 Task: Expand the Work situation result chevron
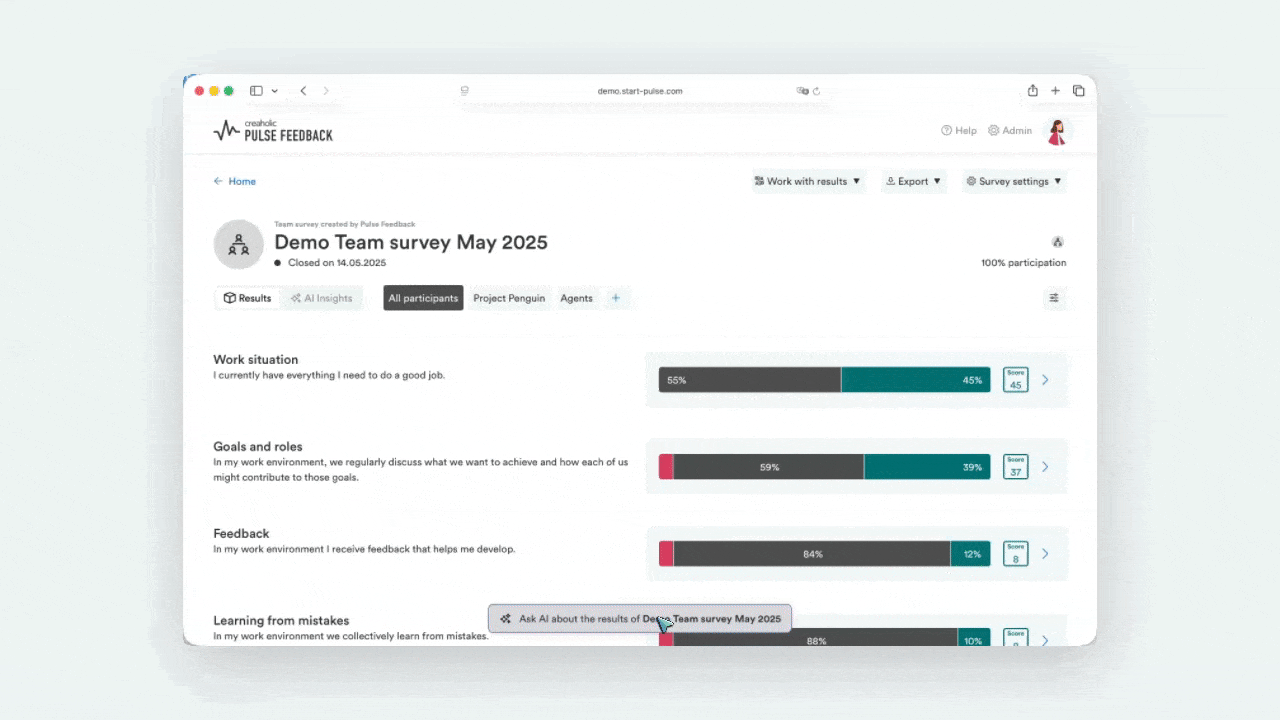click(1045, 380)
